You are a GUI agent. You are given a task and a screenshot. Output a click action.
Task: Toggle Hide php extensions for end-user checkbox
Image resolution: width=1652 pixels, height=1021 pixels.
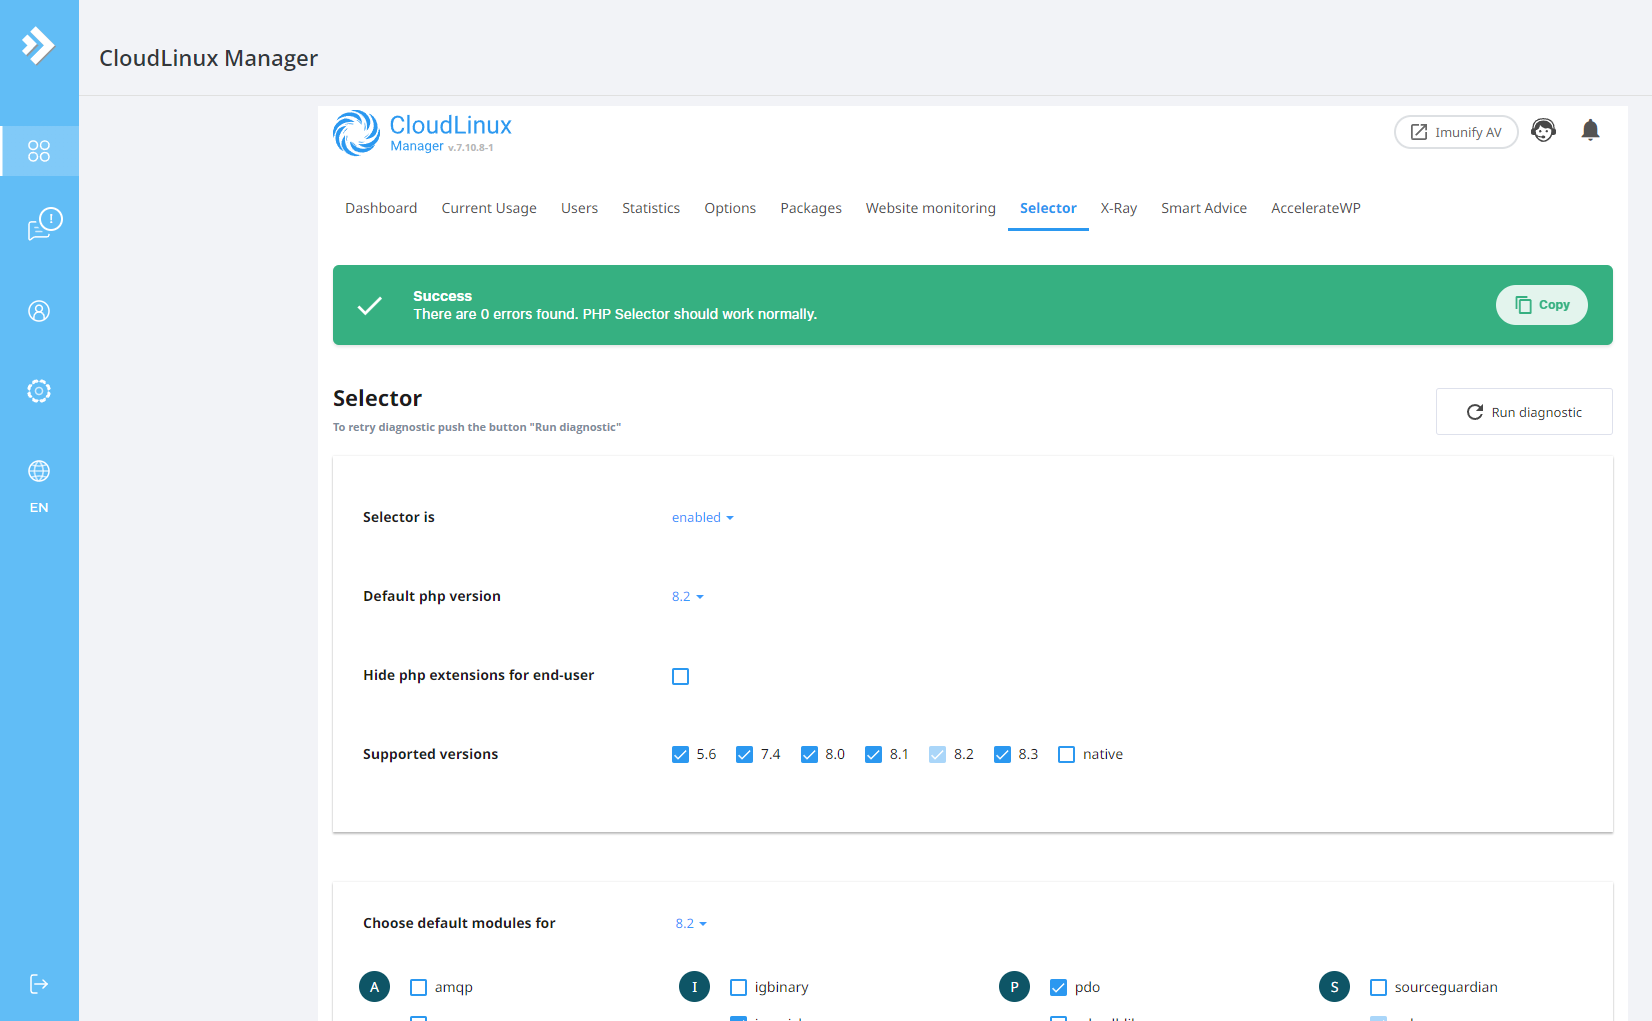click(681, 676)
